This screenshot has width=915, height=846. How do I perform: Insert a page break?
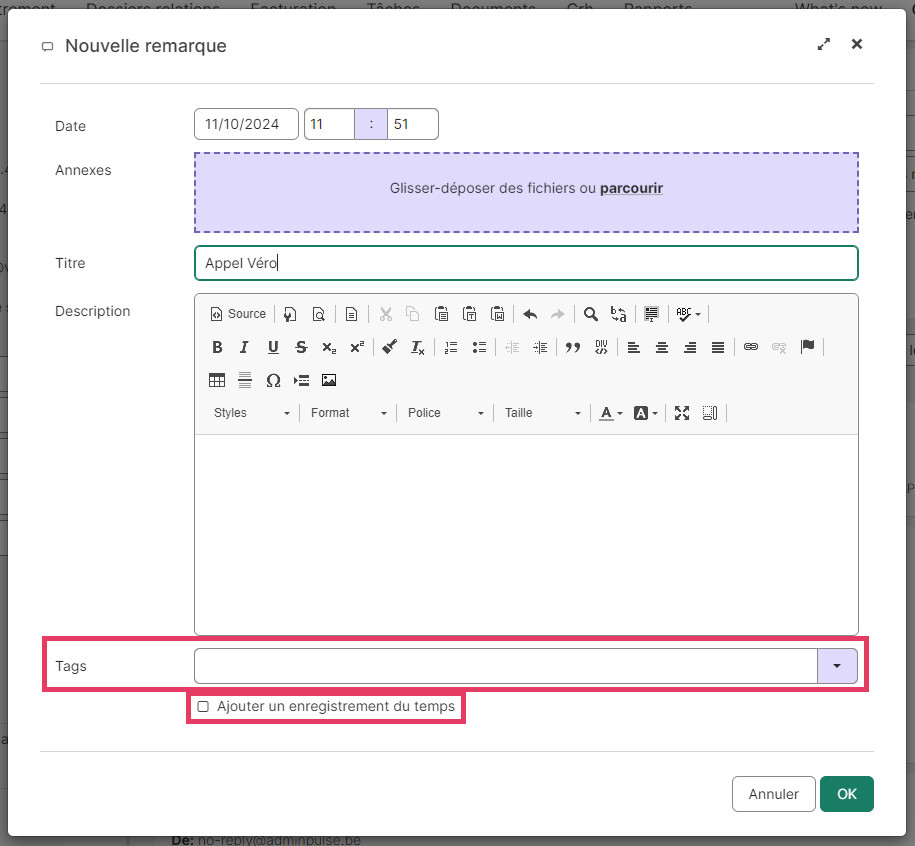301,380
